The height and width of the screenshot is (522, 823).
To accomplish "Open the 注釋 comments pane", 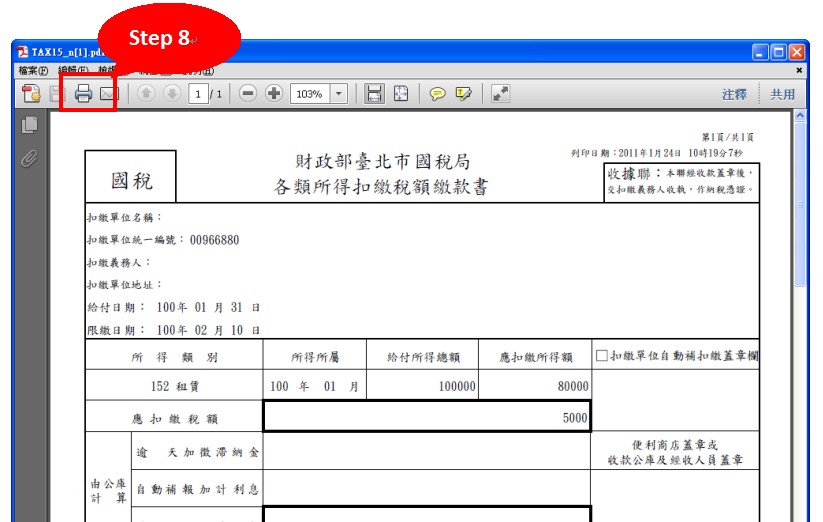I will [734, 94].
